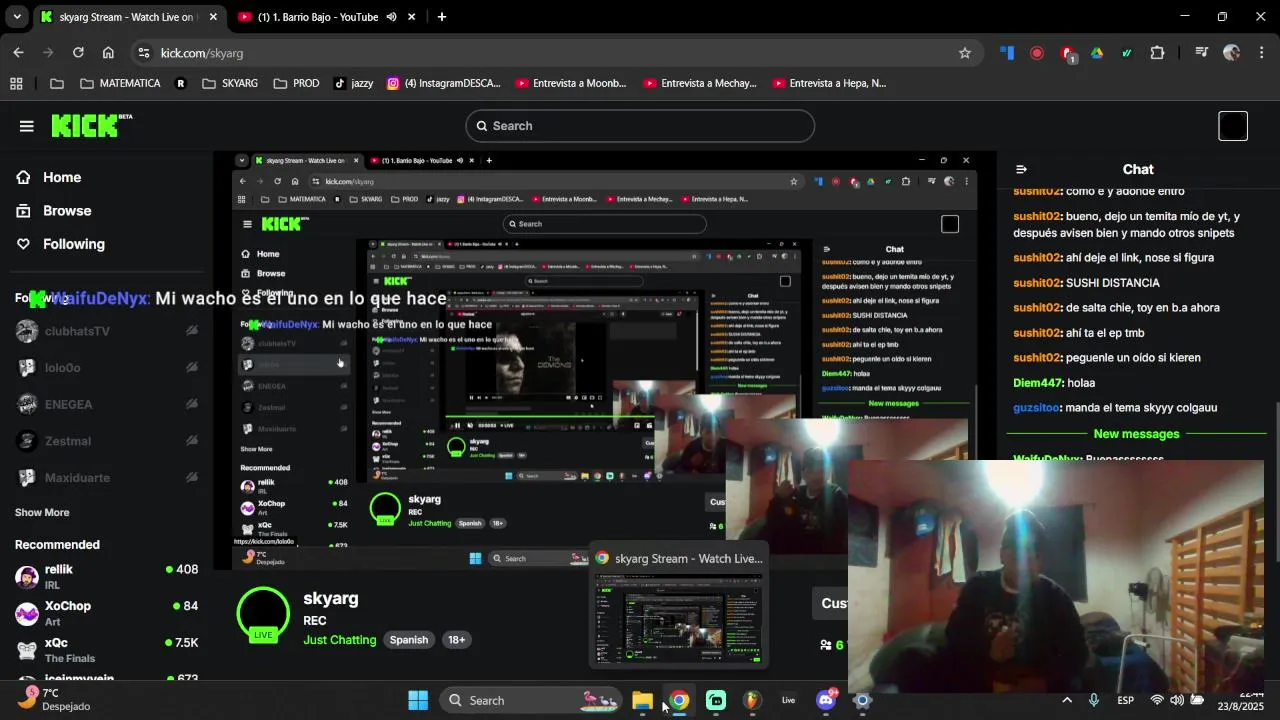The height and width of the screenshot is (720, 1280).
Task: Toggle notifications for clubhatsTV in sidebar
Action: [x=191, y=331]
